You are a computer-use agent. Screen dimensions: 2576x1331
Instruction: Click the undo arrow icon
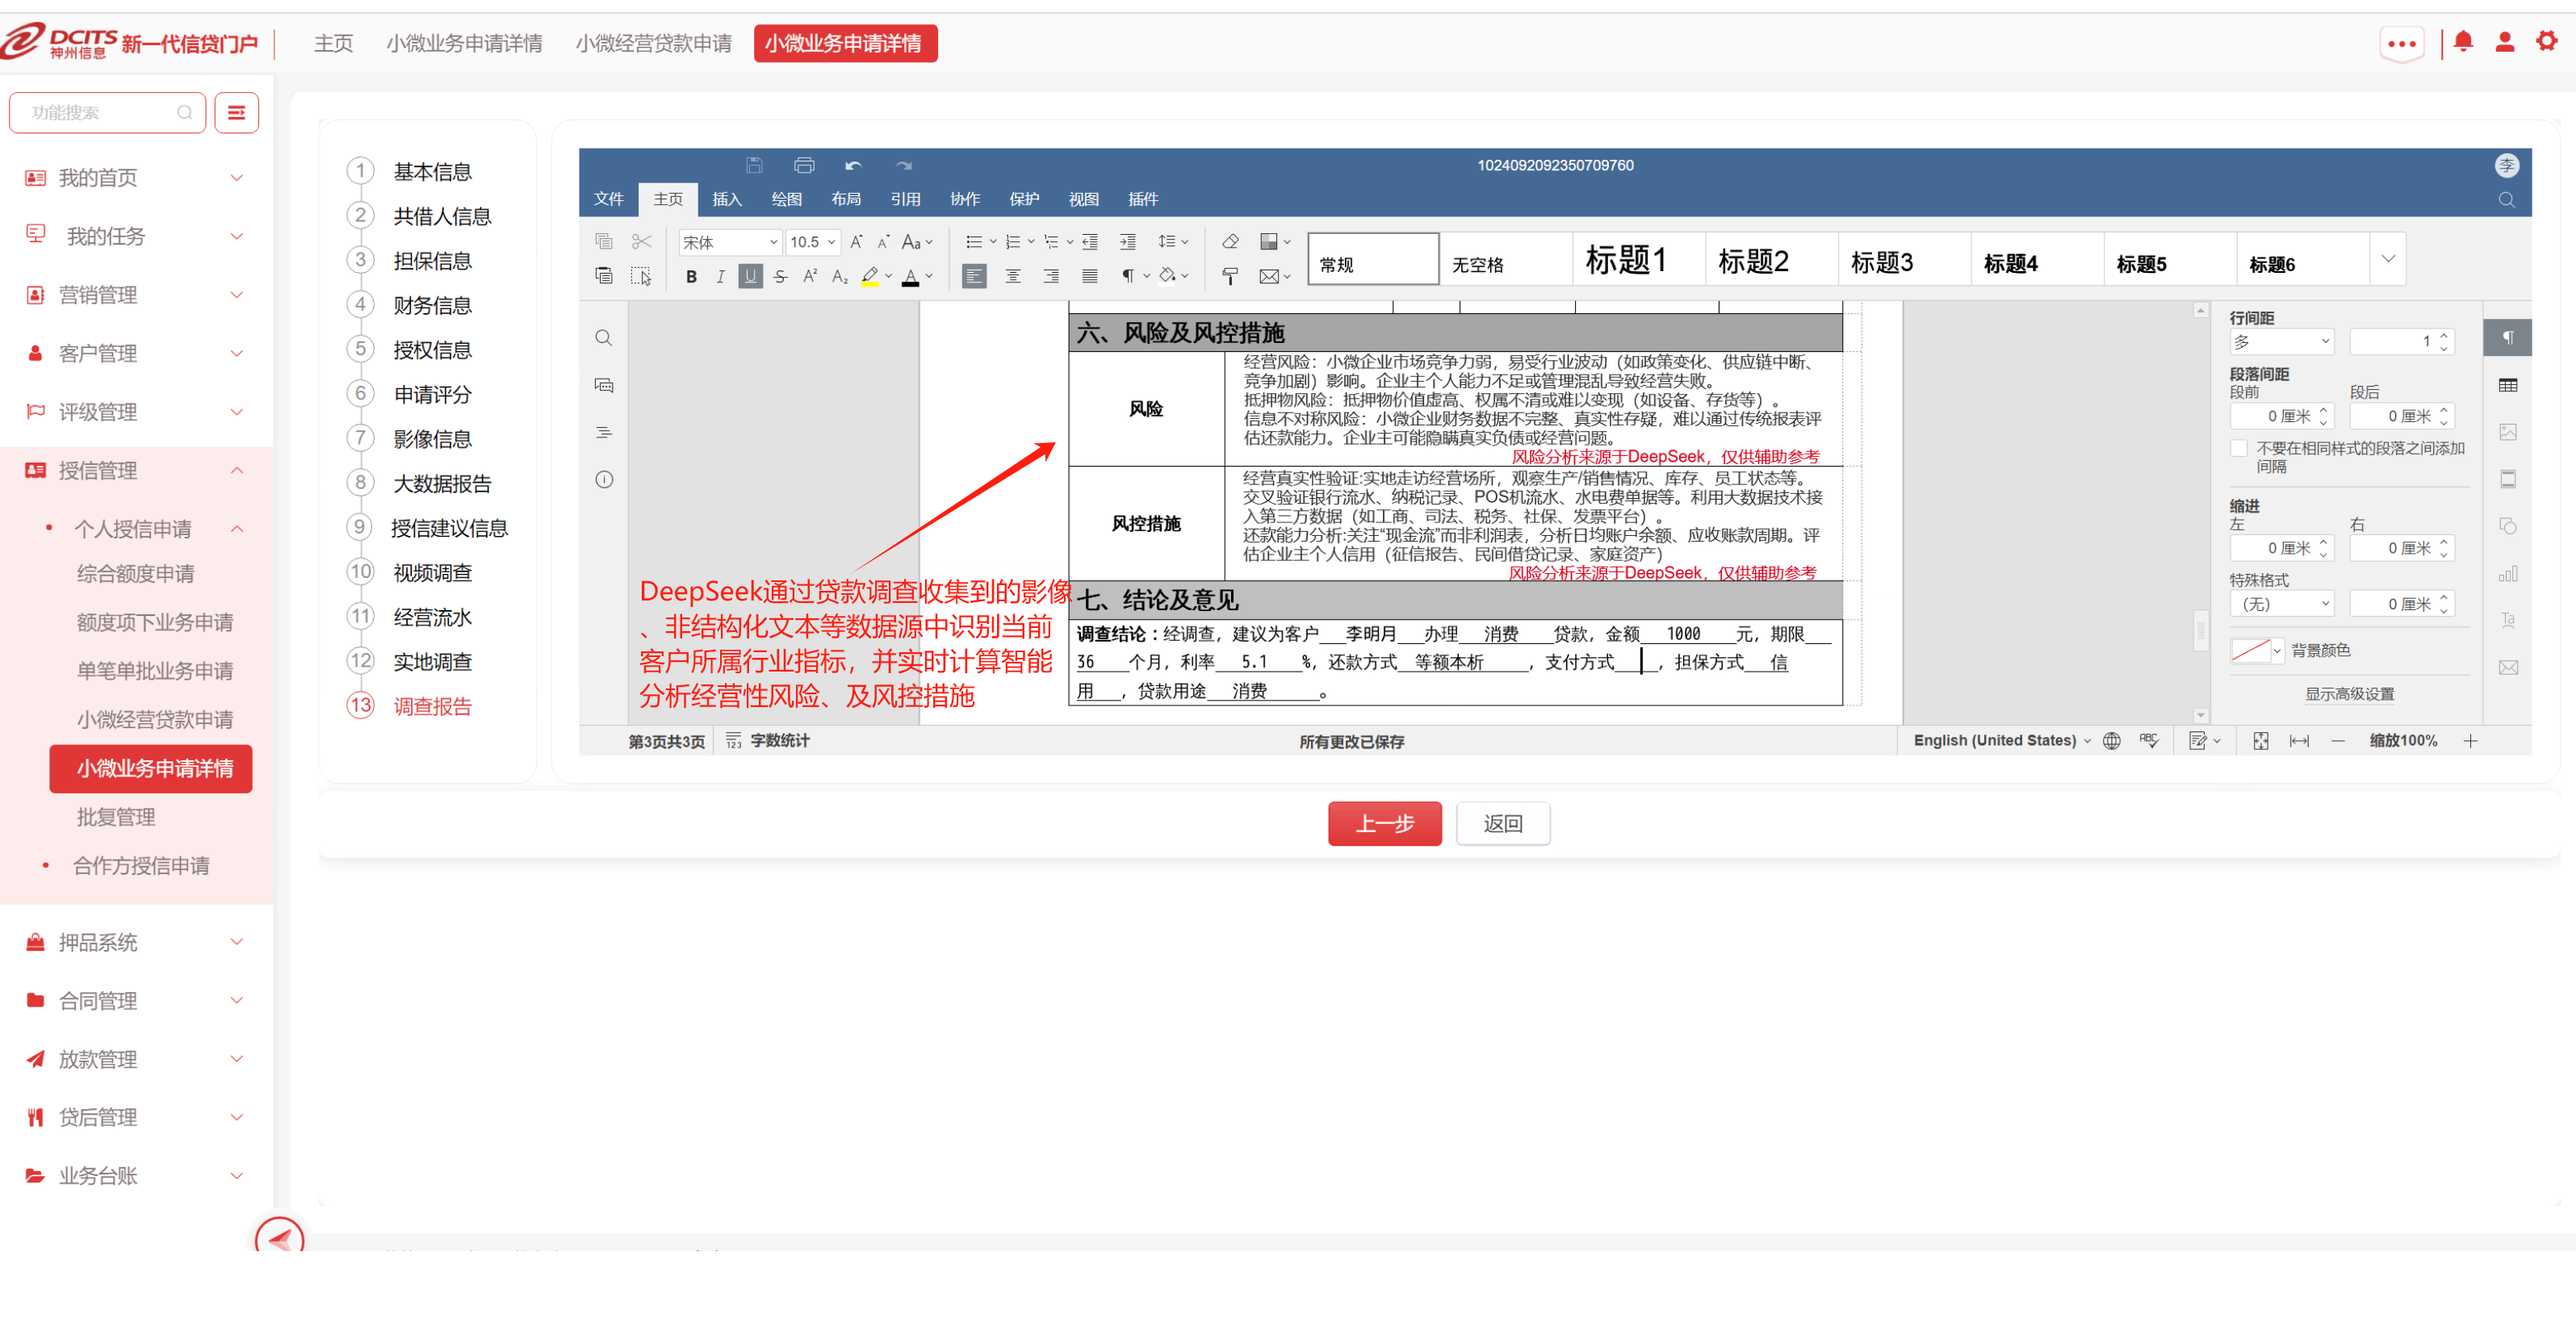coord(853,165)
